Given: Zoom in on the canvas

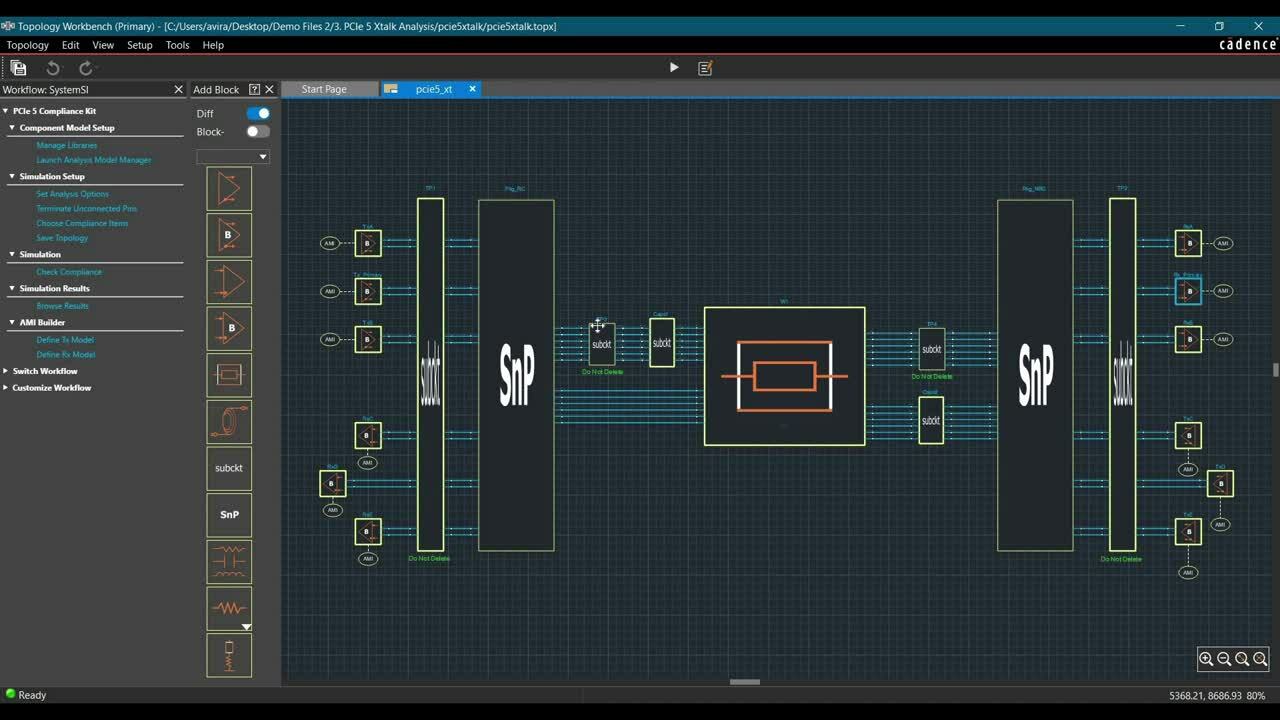Looking at the screenshot, I should click(x=1206, y=659).
